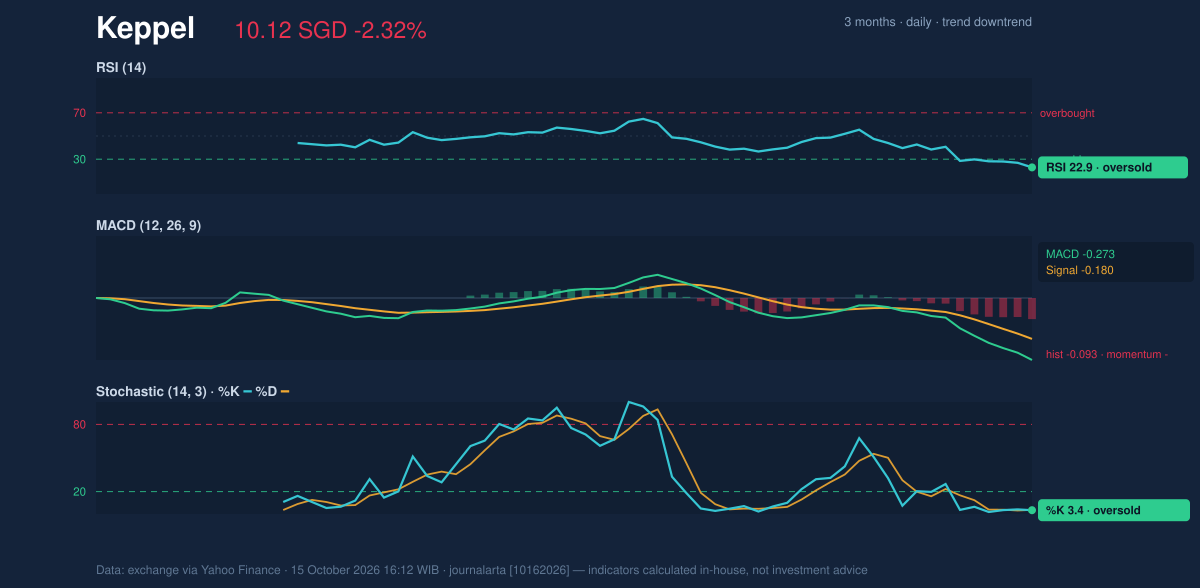This screenshot has width=1200, height=588.
Task: Click the '3 months · daily · trend downtrend' label
Action: (x=938, y=22)
